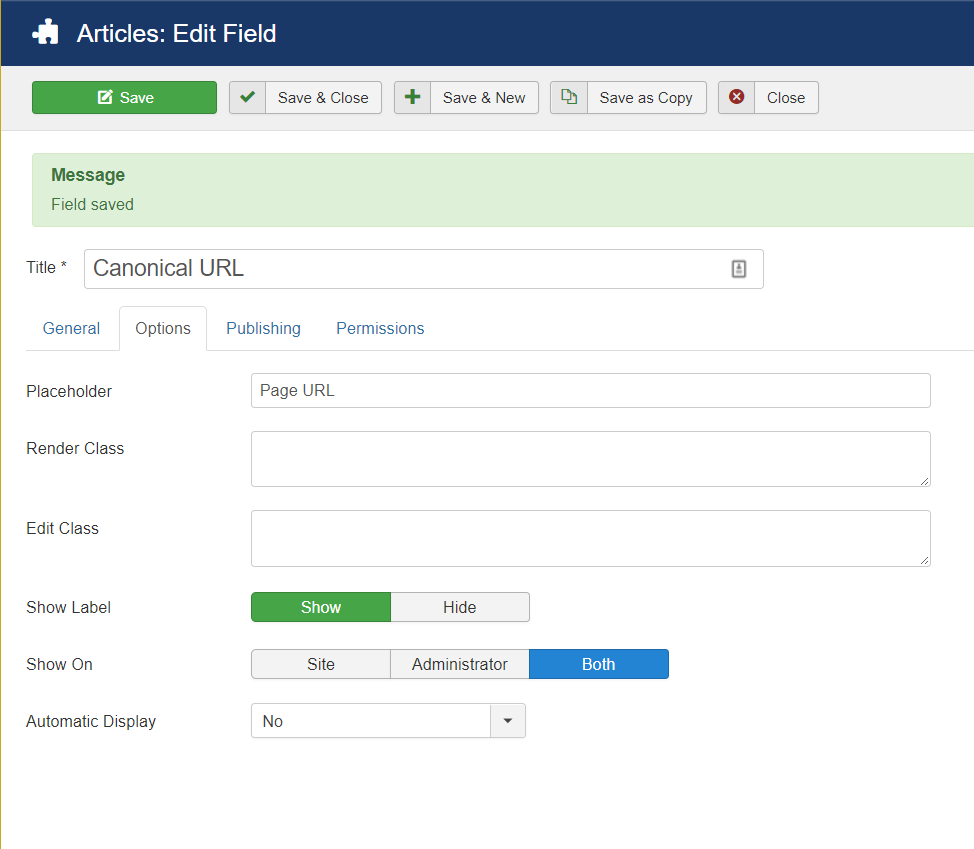Viewport: 974px width, 849px height.
Task: Click the Save as Copy button
Action: 646,97
